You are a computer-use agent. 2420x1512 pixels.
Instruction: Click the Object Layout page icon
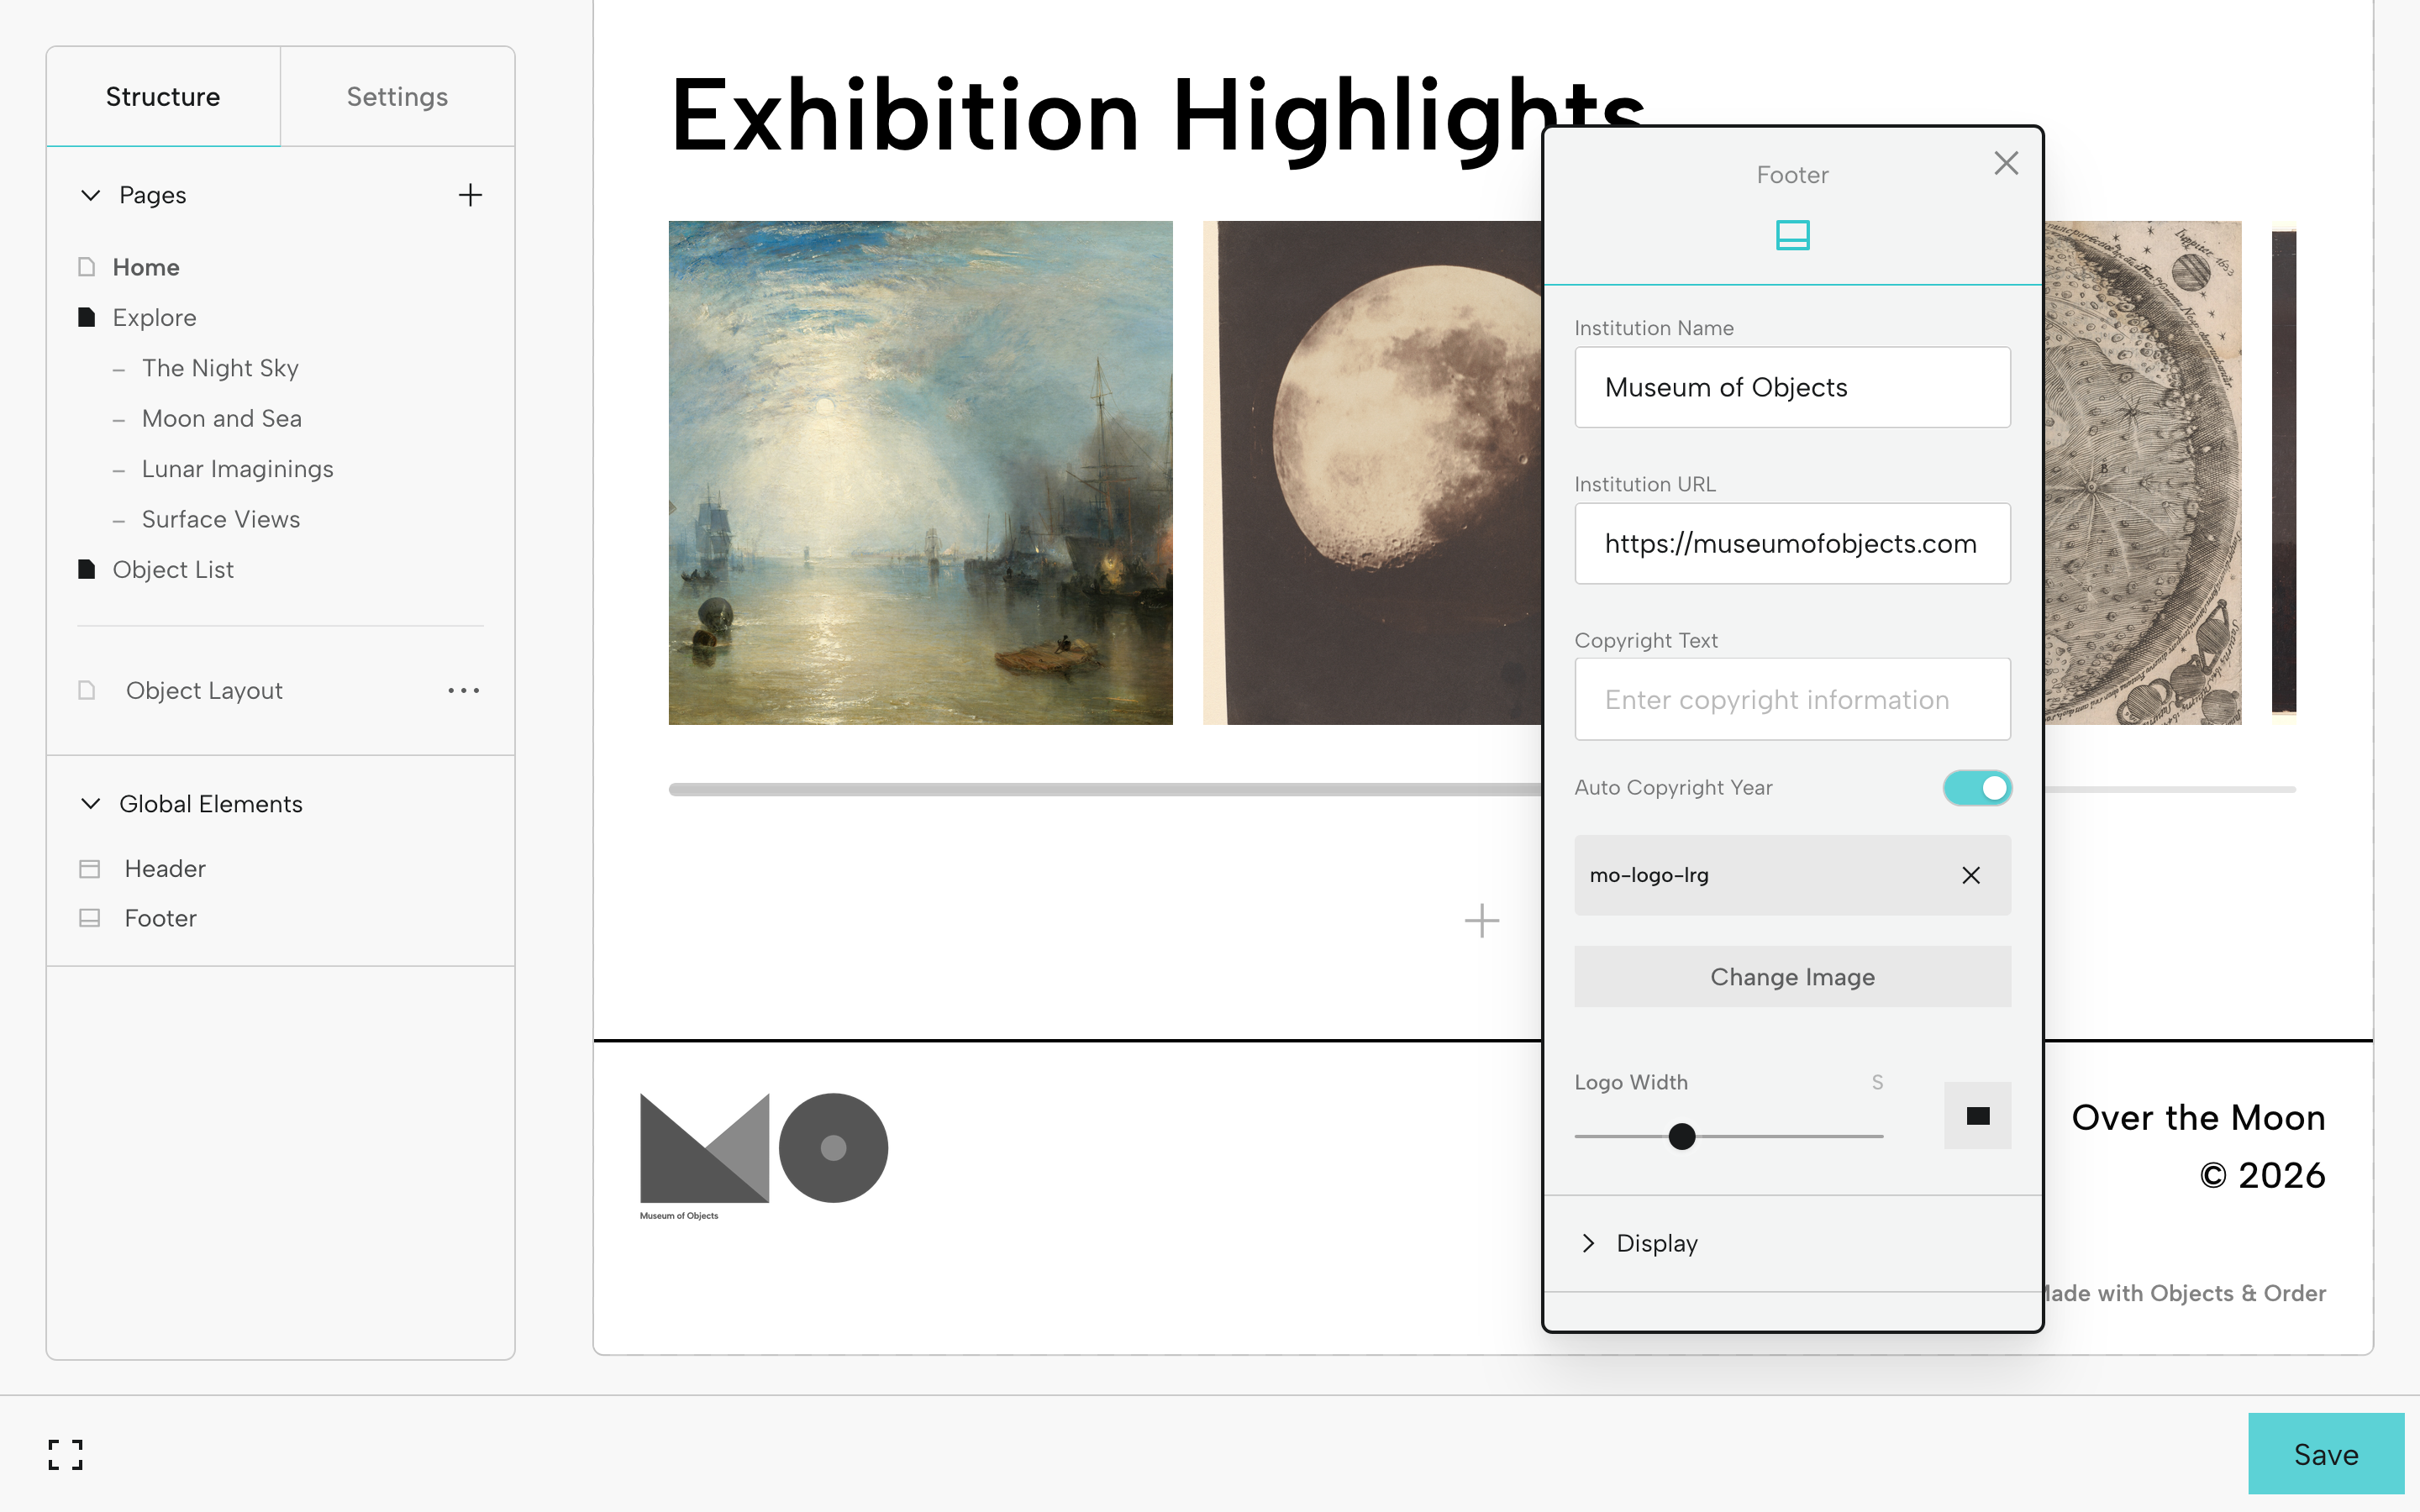tap(87, 690)
